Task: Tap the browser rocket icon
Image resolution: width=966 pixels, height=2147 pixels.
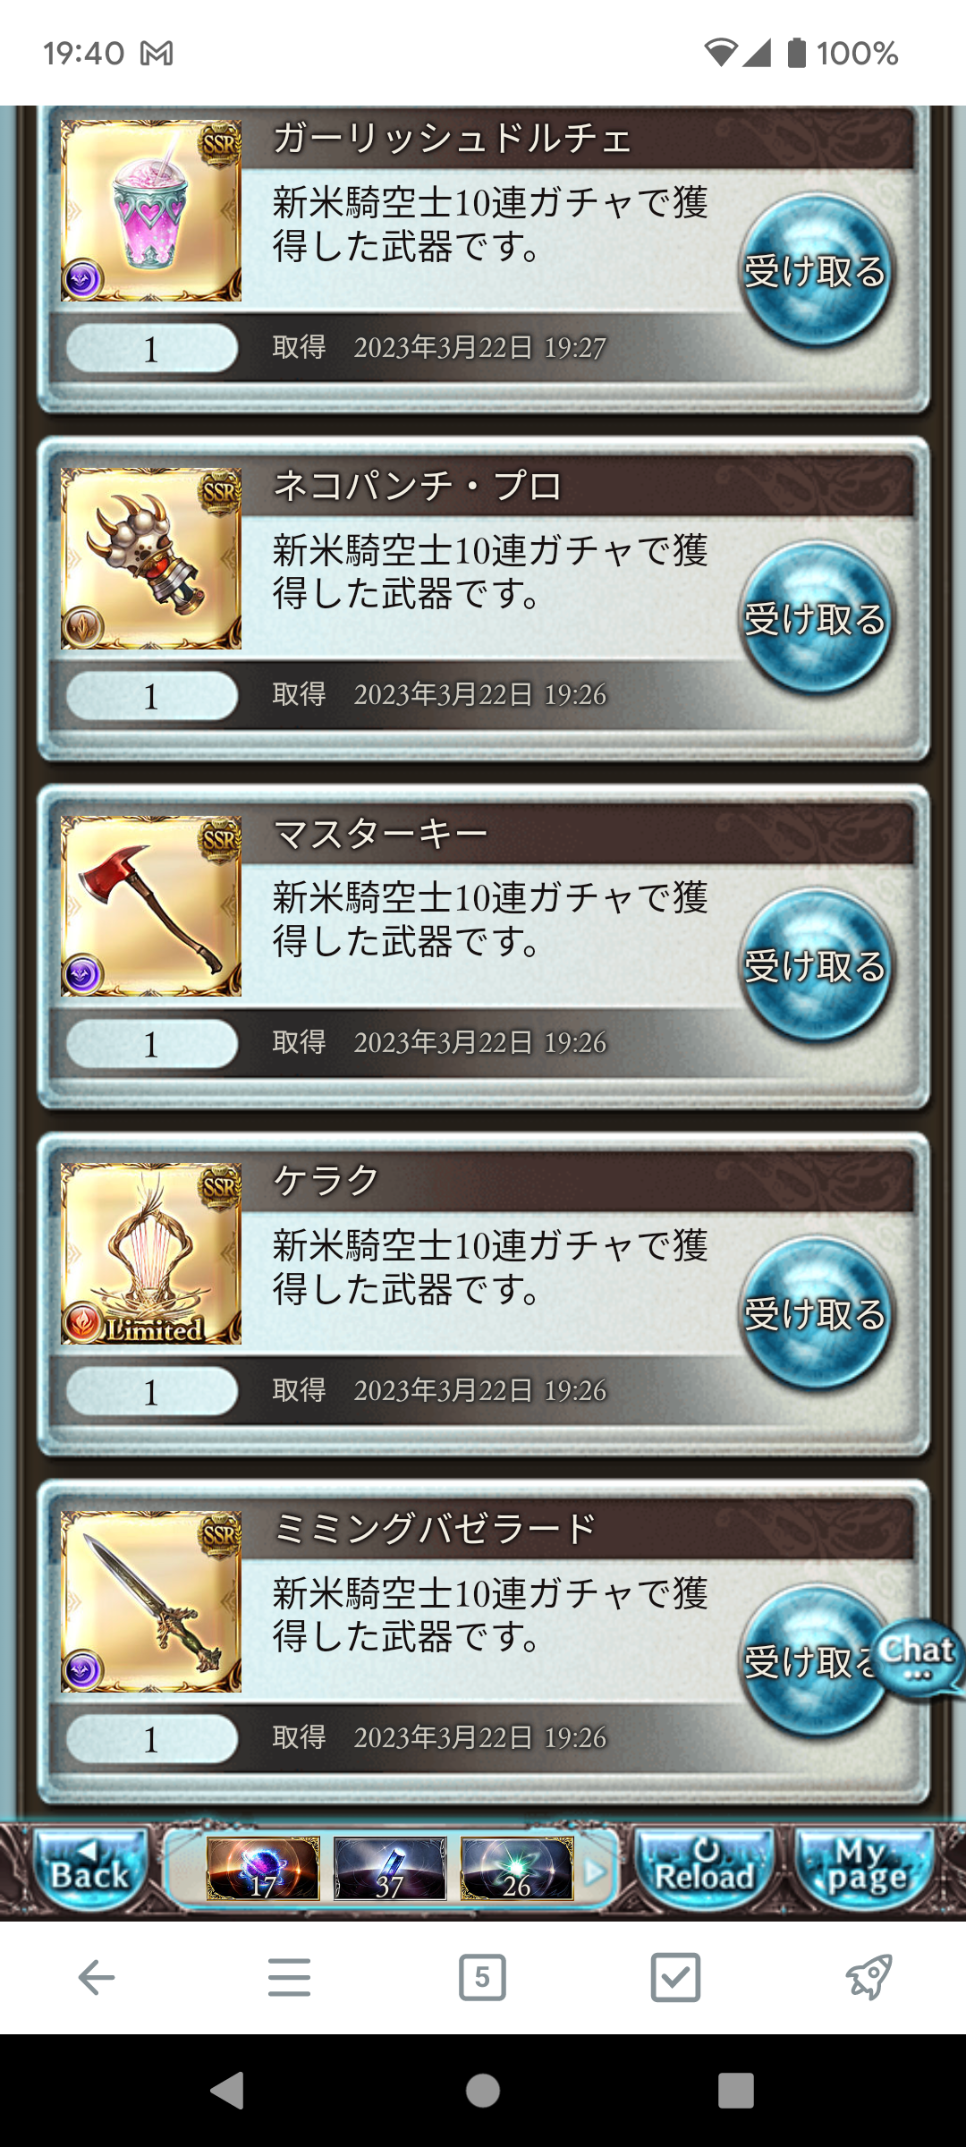Action: pyautogui.click(x=869, y=1977)
